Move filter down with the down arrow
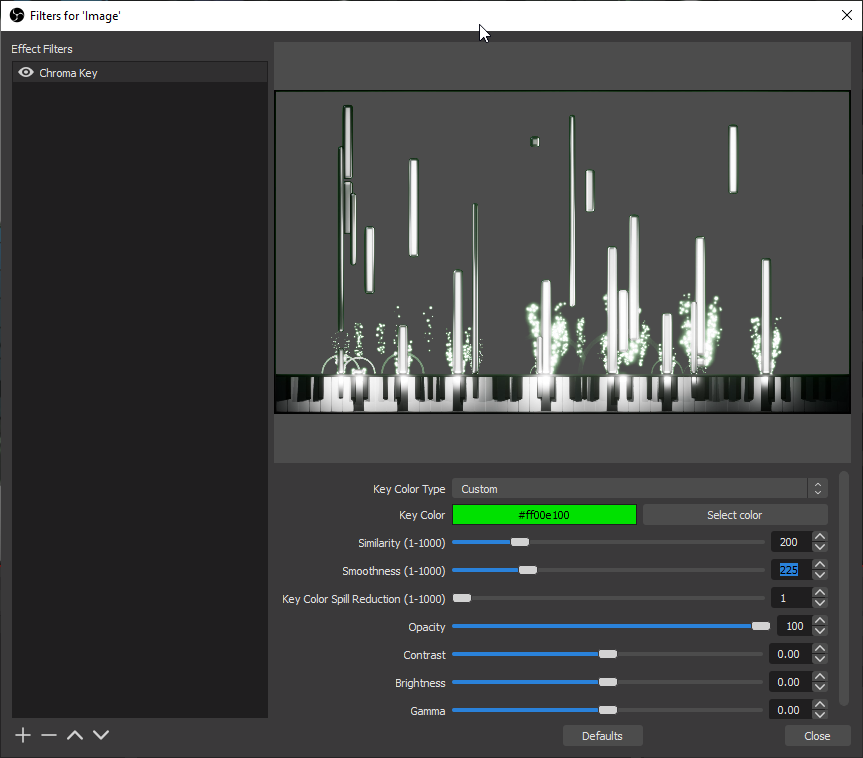 pos(101,735)
